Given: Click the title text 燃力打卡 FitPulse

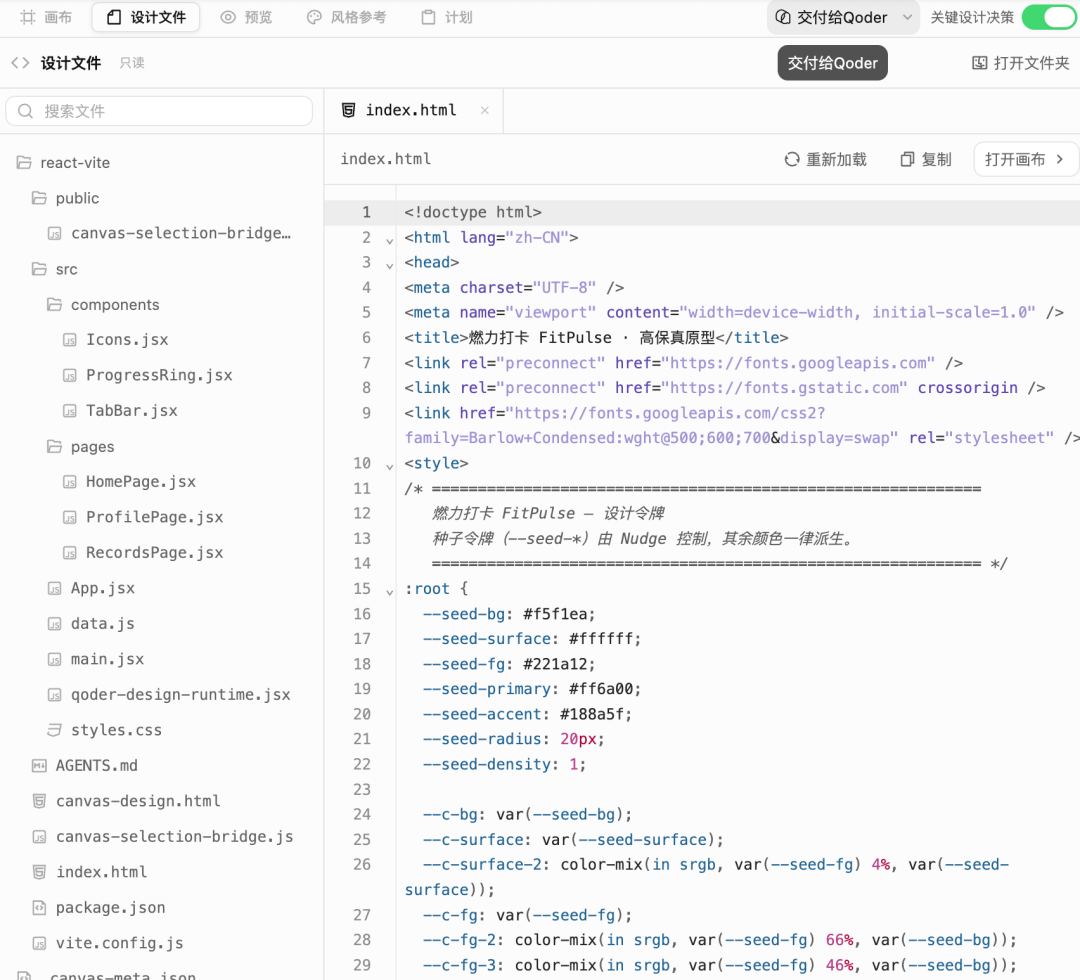Looking at the screenshot, I should [540, 337].
